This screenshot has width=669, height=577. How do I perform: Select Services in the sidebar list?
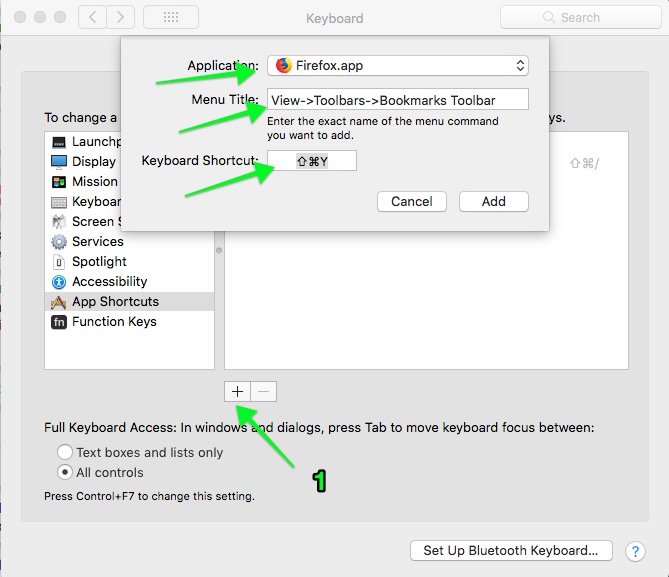[x=129, y=242]
